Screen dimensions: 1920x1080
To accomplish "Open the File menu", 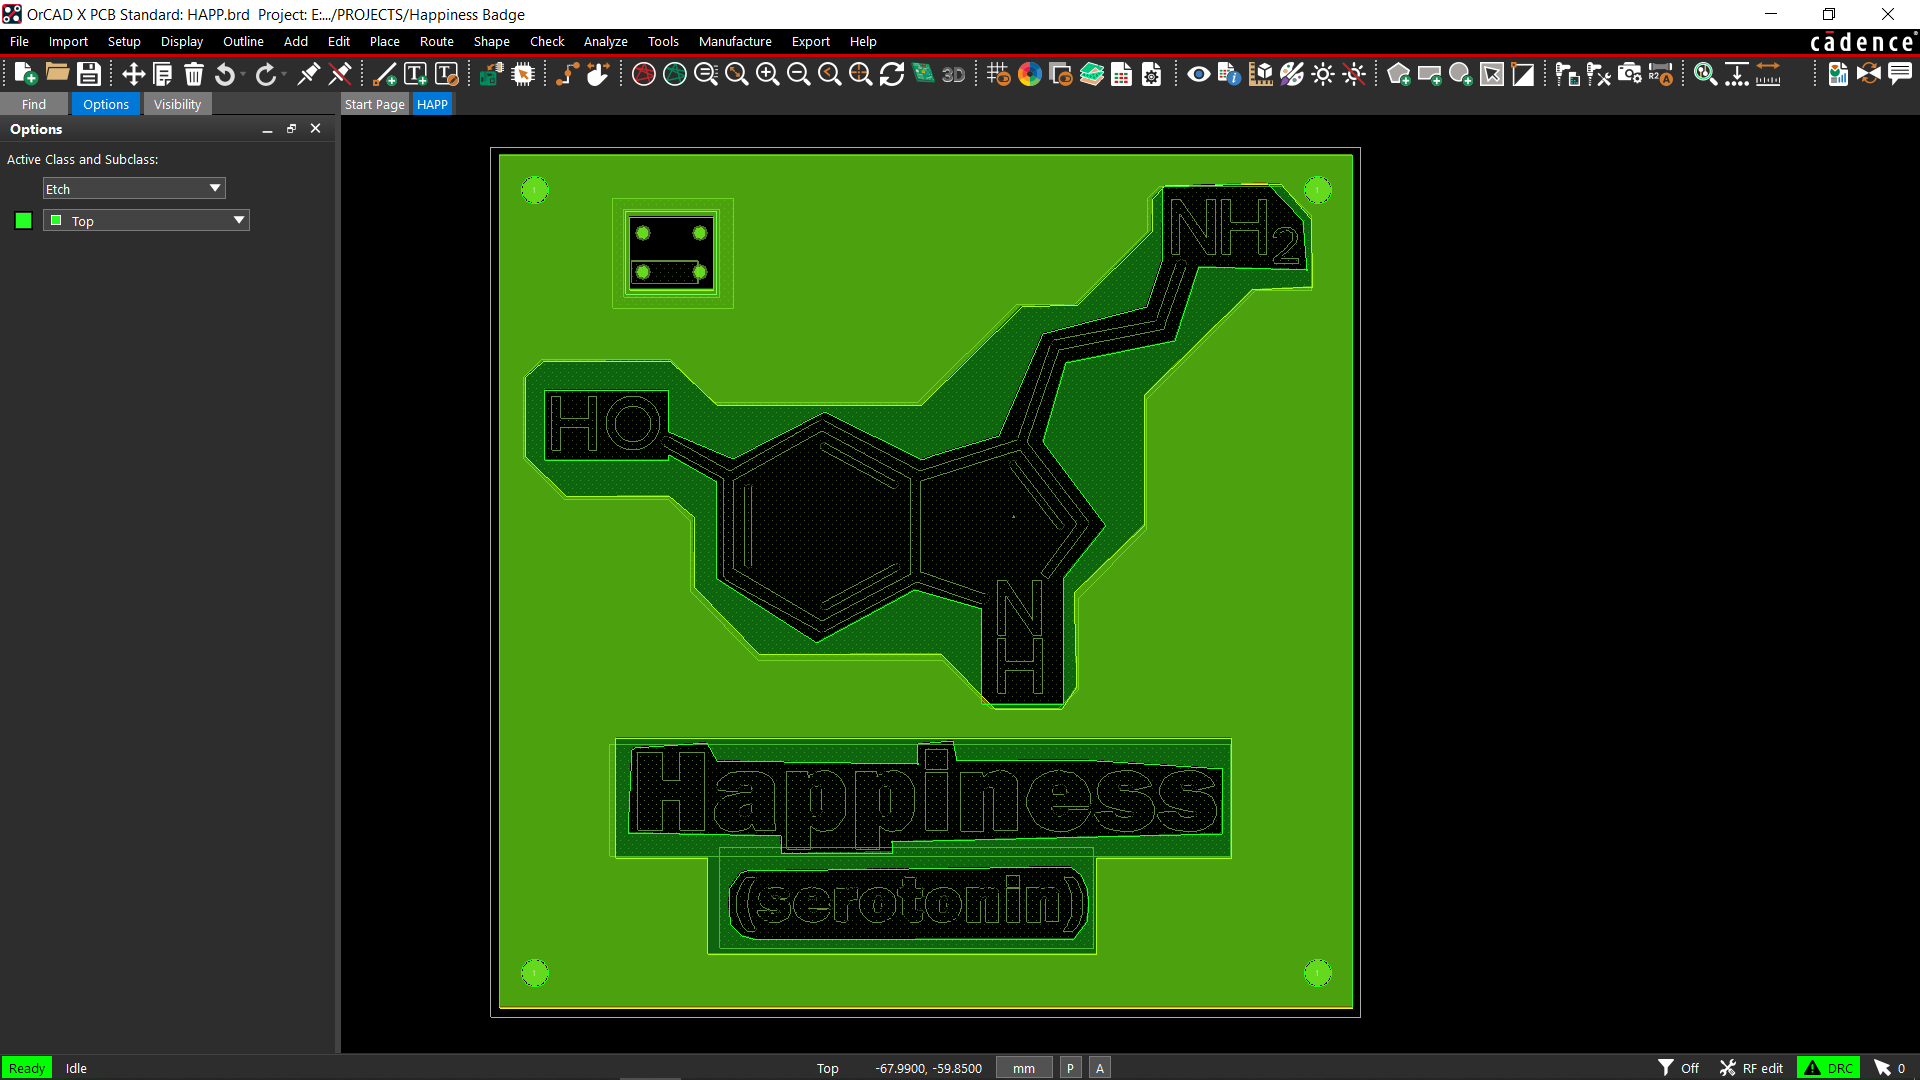I will click(x=19, y=41).
